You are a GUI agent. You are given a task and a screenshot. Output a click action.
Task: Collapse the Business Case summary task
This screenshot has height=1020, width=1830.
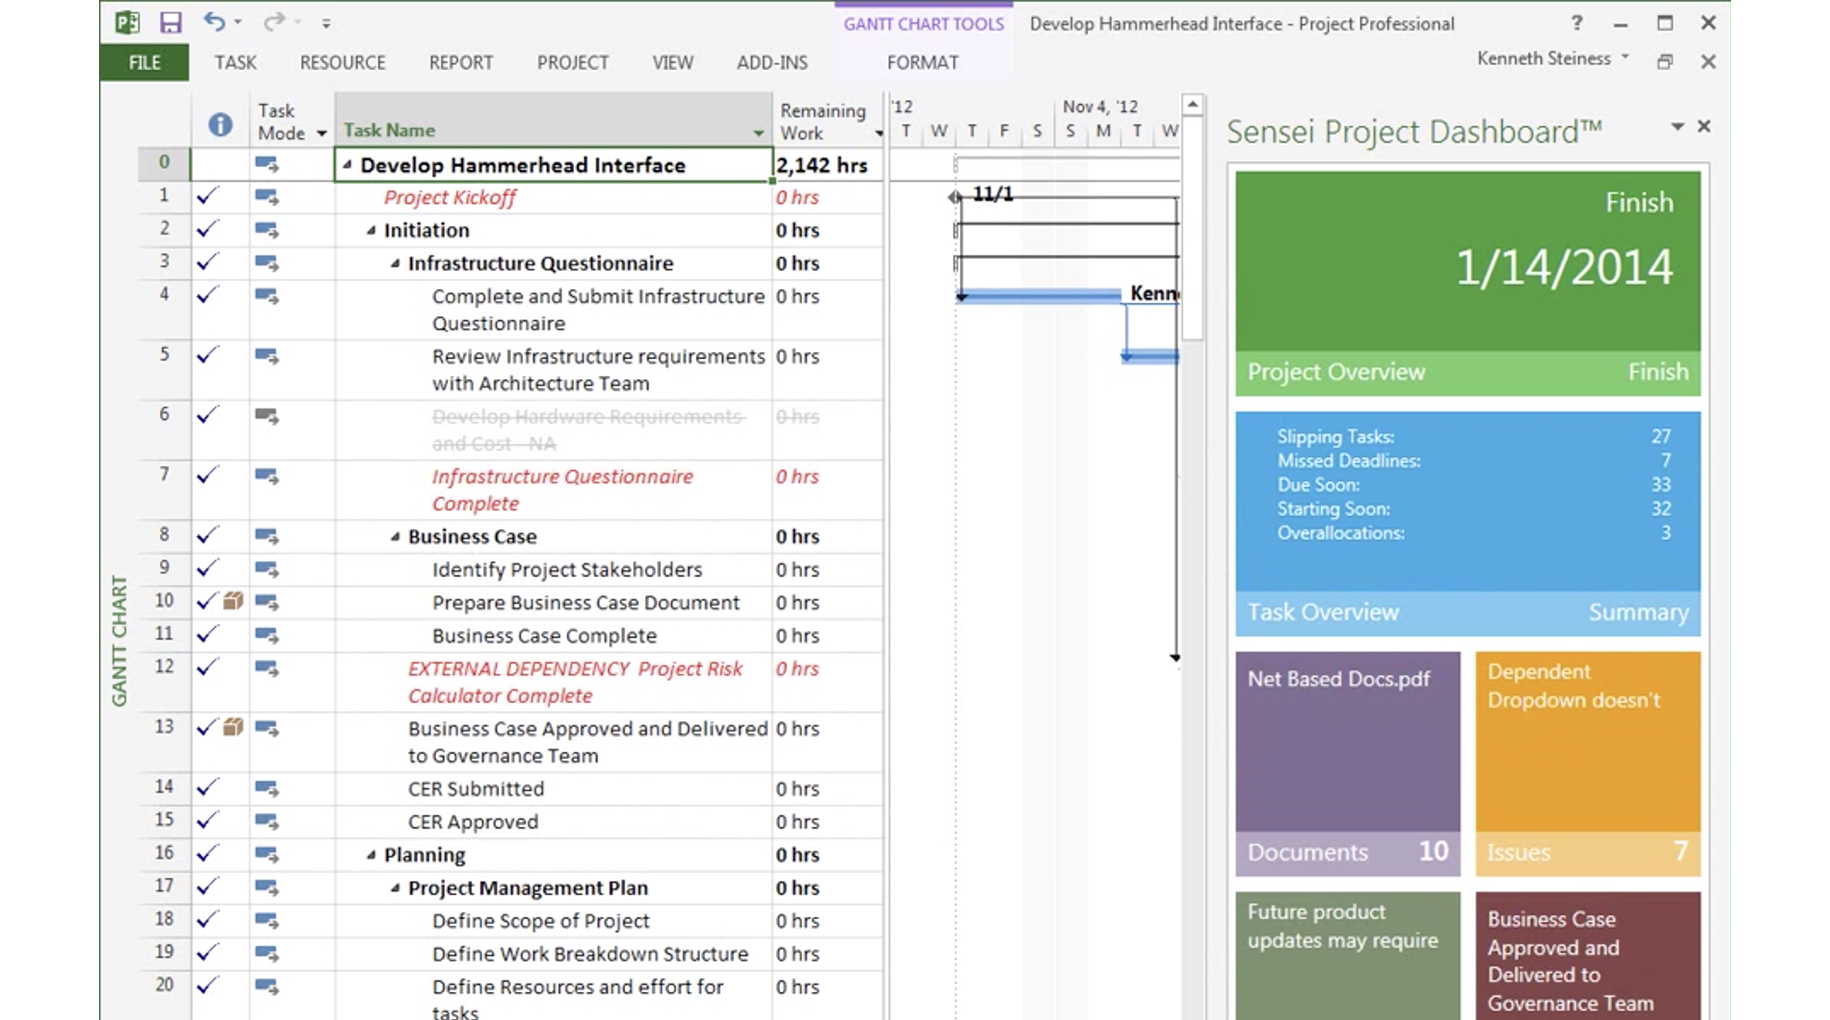(x=395, y=536)
